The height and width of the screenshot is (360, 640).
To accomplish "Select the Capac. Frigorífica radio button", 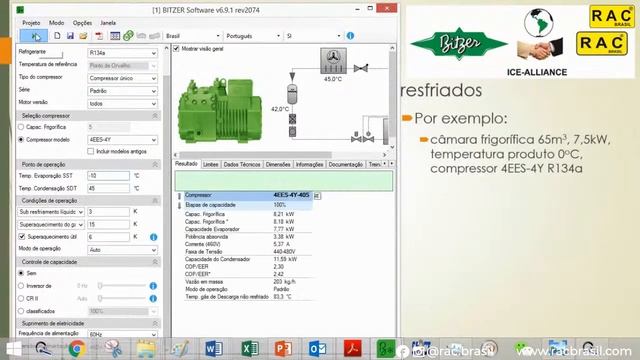I will tap(21, 127).
